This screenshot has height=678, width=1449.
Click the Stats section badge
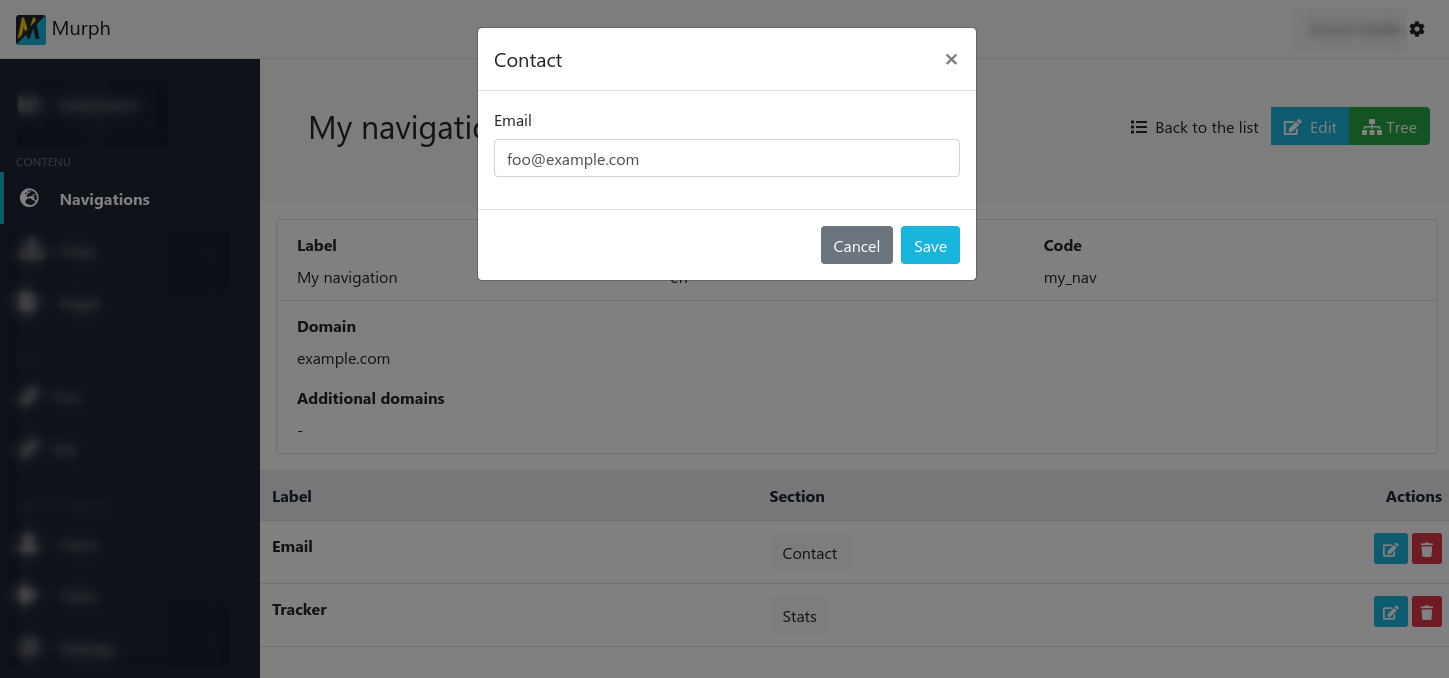point(799,616)
